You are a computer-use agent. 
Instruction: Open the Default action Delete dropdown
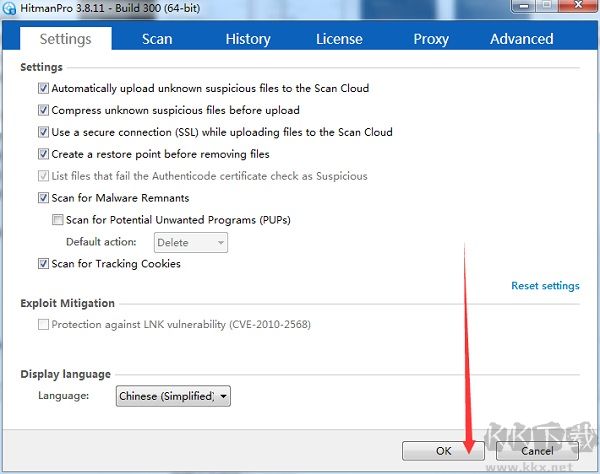coord(191,243)
